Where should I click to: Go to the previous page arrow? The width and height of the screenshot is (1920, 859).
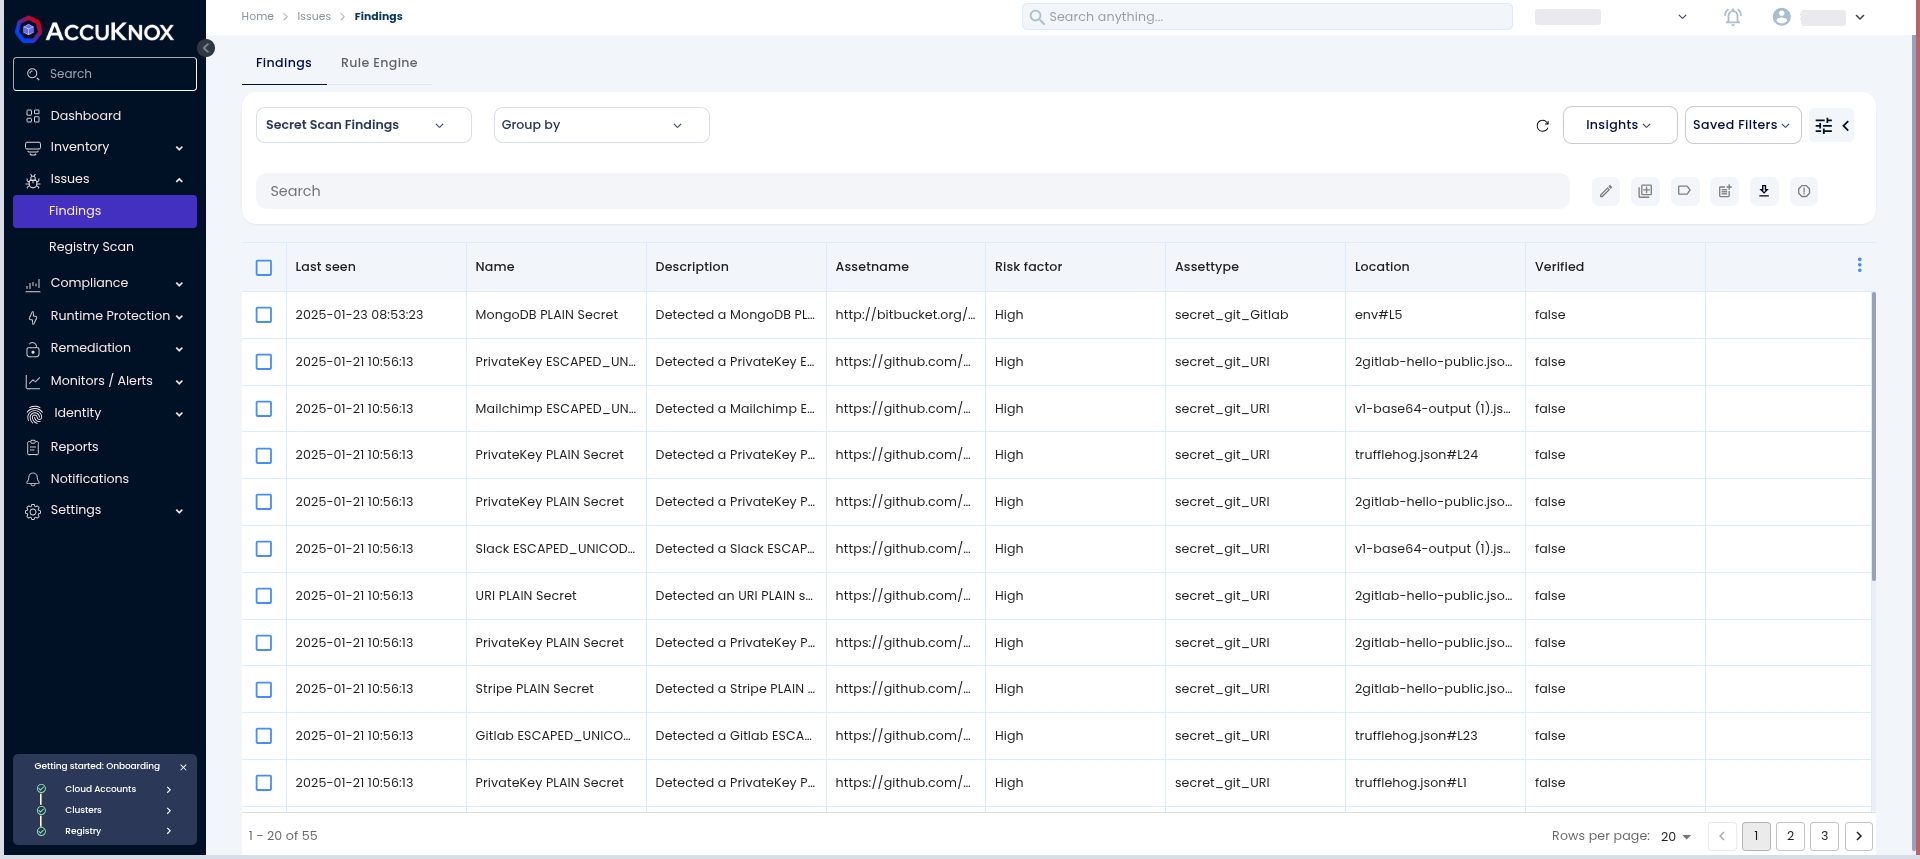point(1722,836)
